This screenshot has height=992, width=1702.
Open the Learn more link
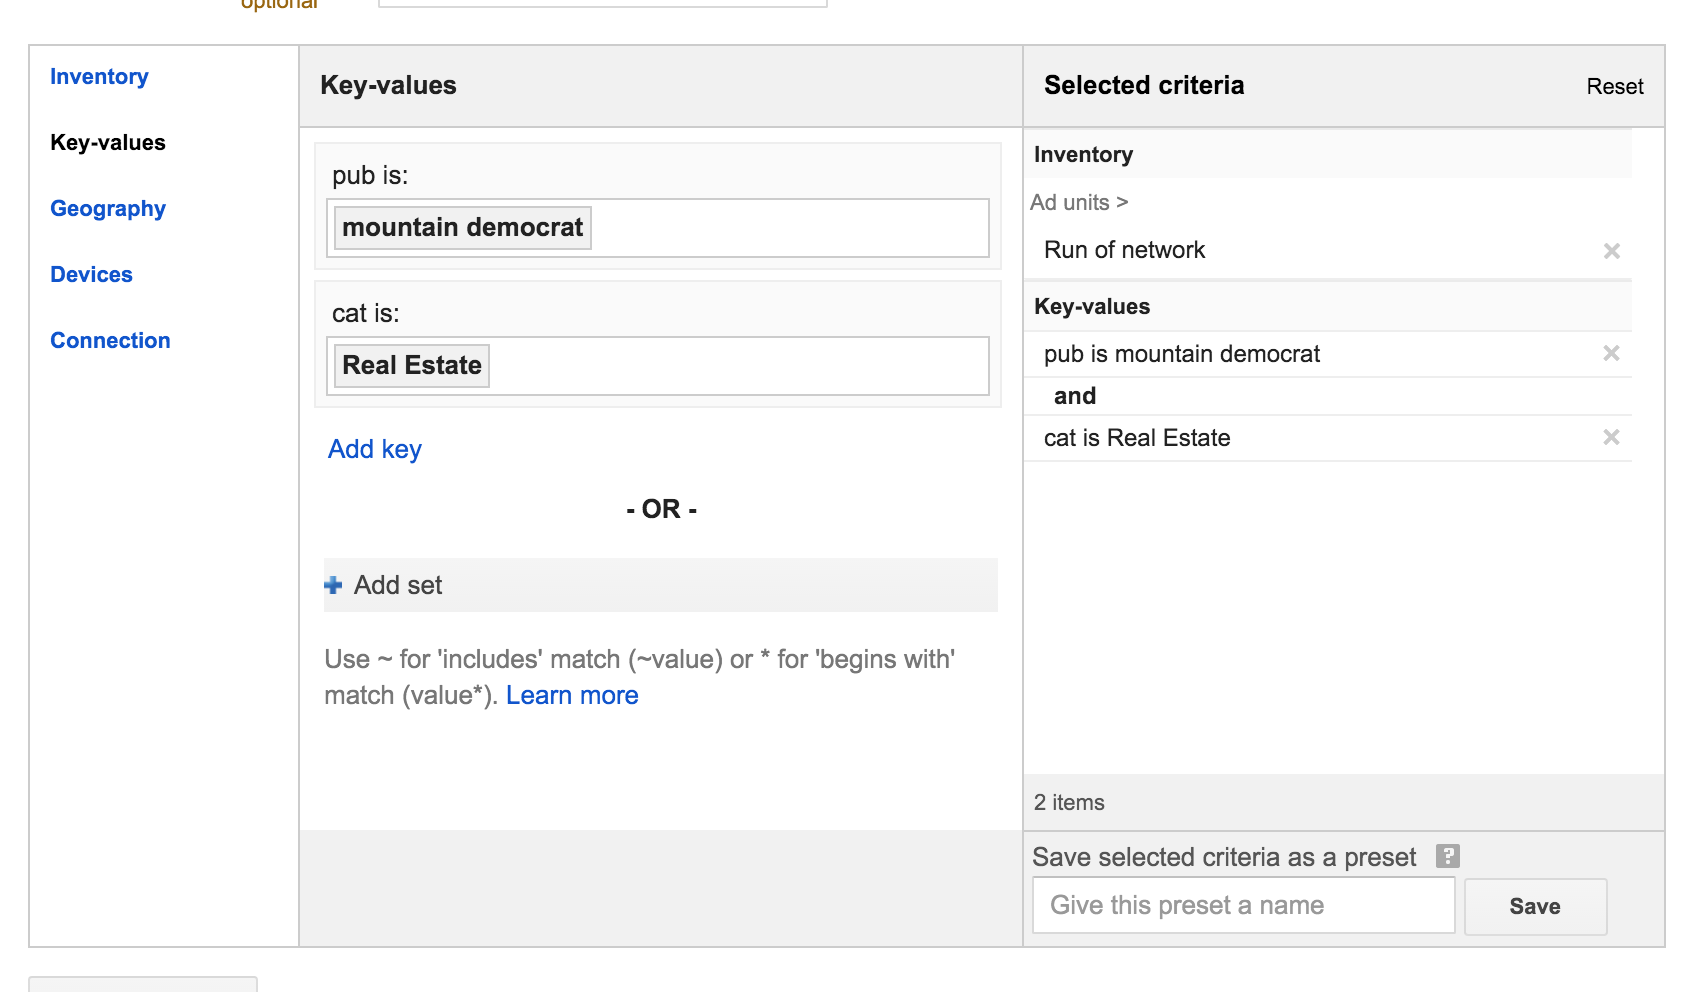coord(572,696)
